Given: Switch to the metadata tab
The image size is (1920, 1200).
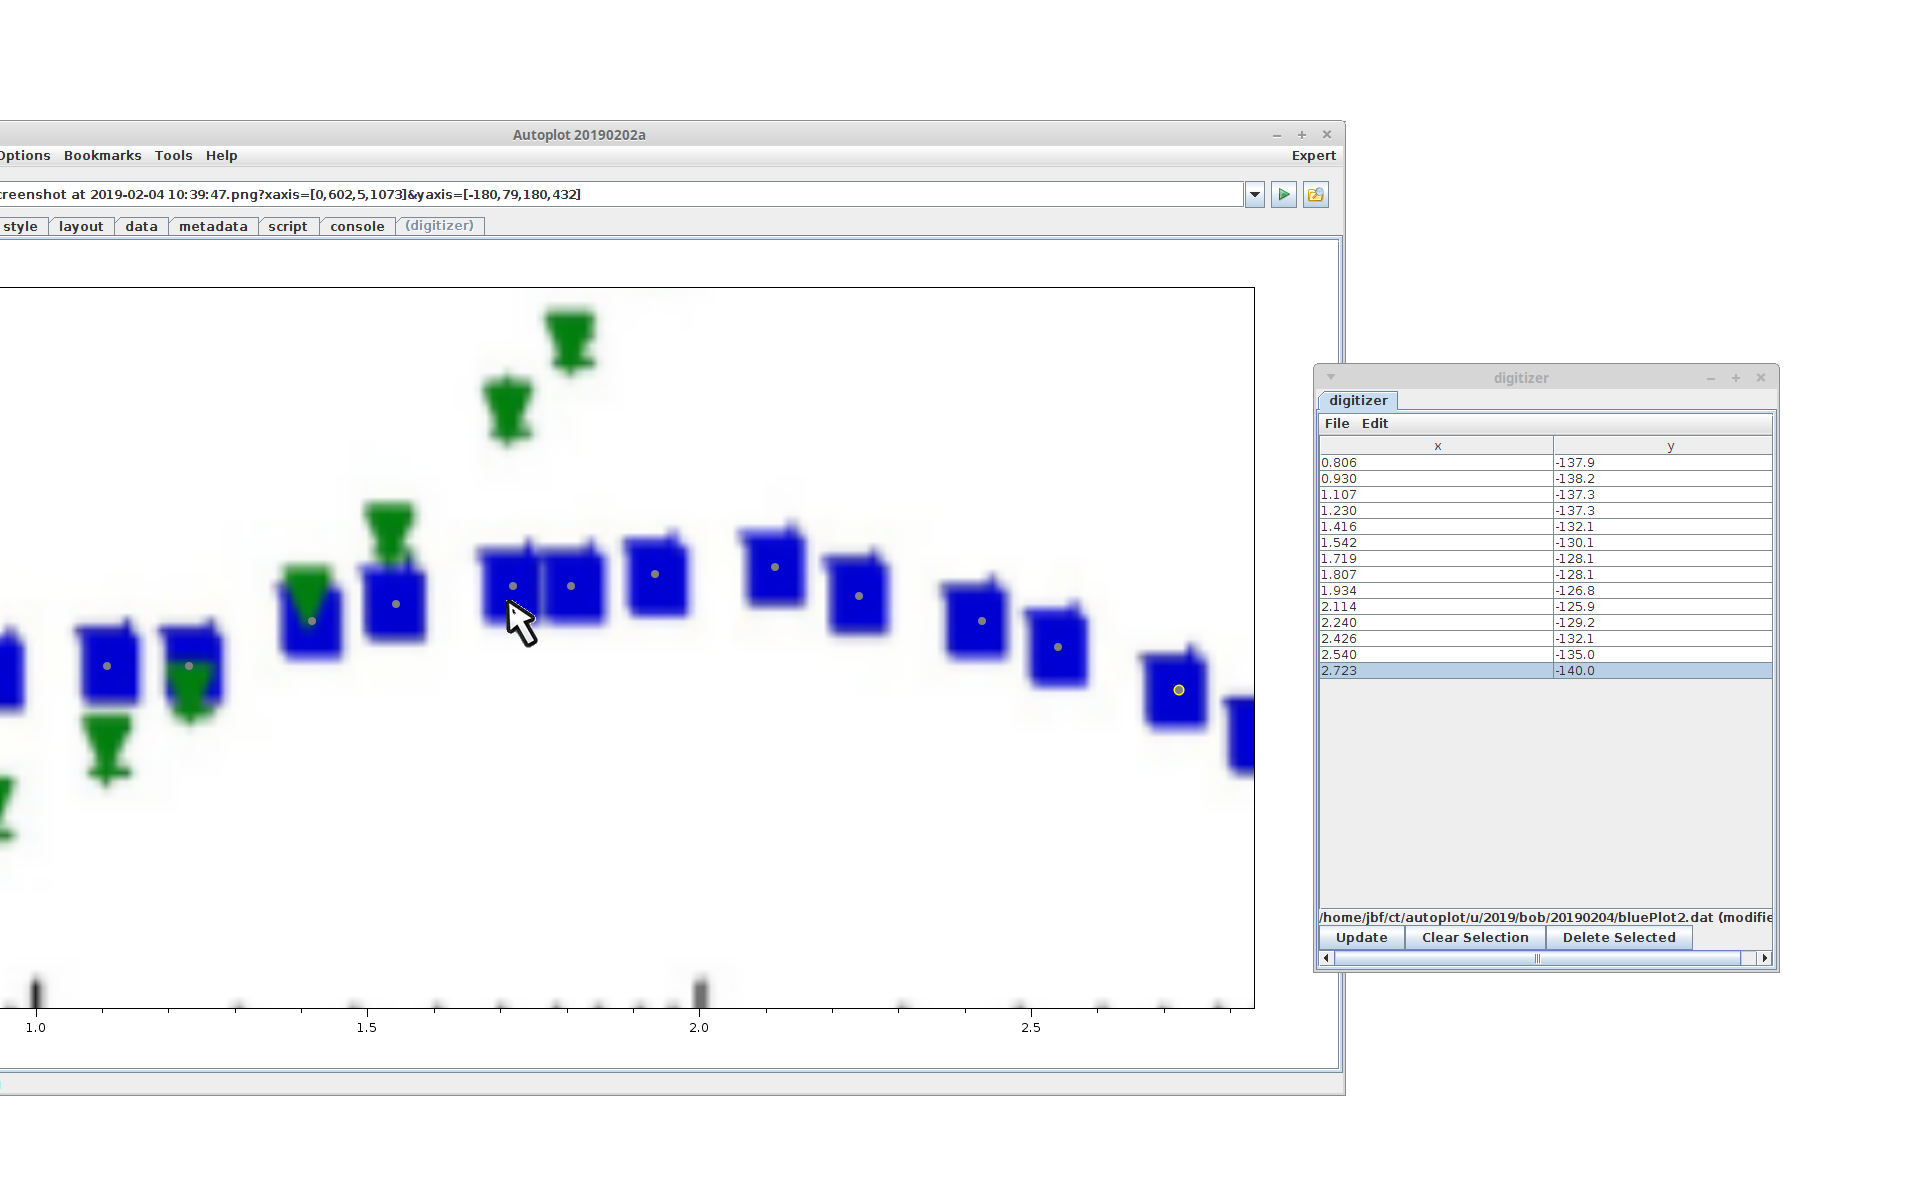Looking at the screenshot, I should [x=213, y=227].
